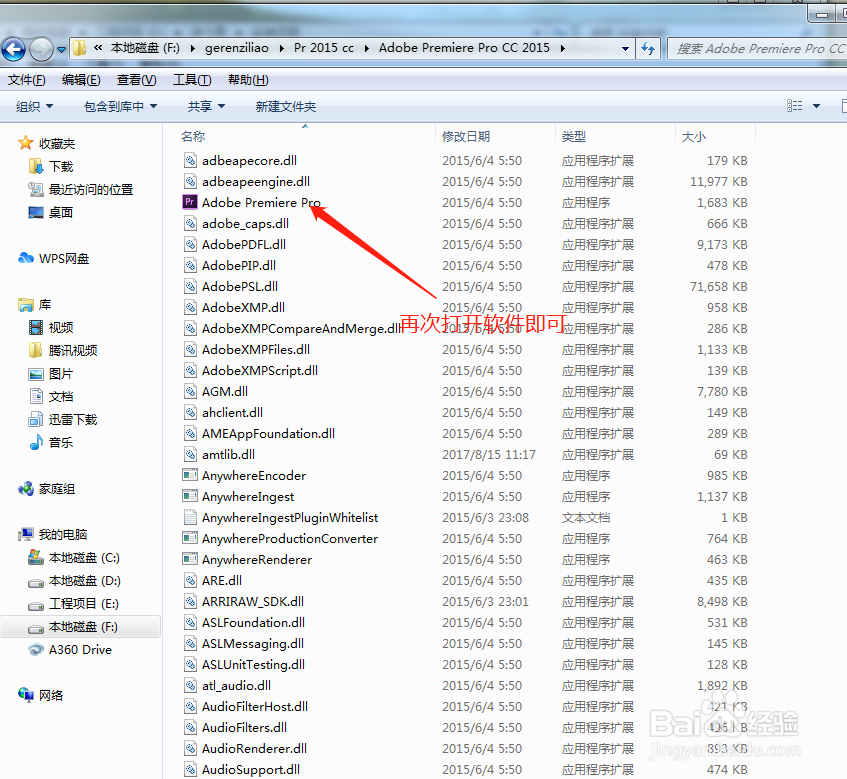Image resolution: width=847 pixels, height=779 pixels.
Task: Open the 视频 library
Action: [60, 327]
